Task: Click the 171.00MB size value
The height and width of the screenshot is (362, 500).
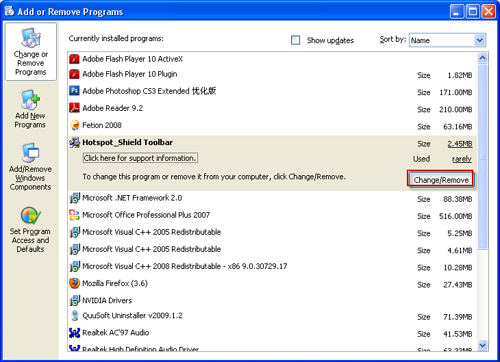Action: coord(455,92)
